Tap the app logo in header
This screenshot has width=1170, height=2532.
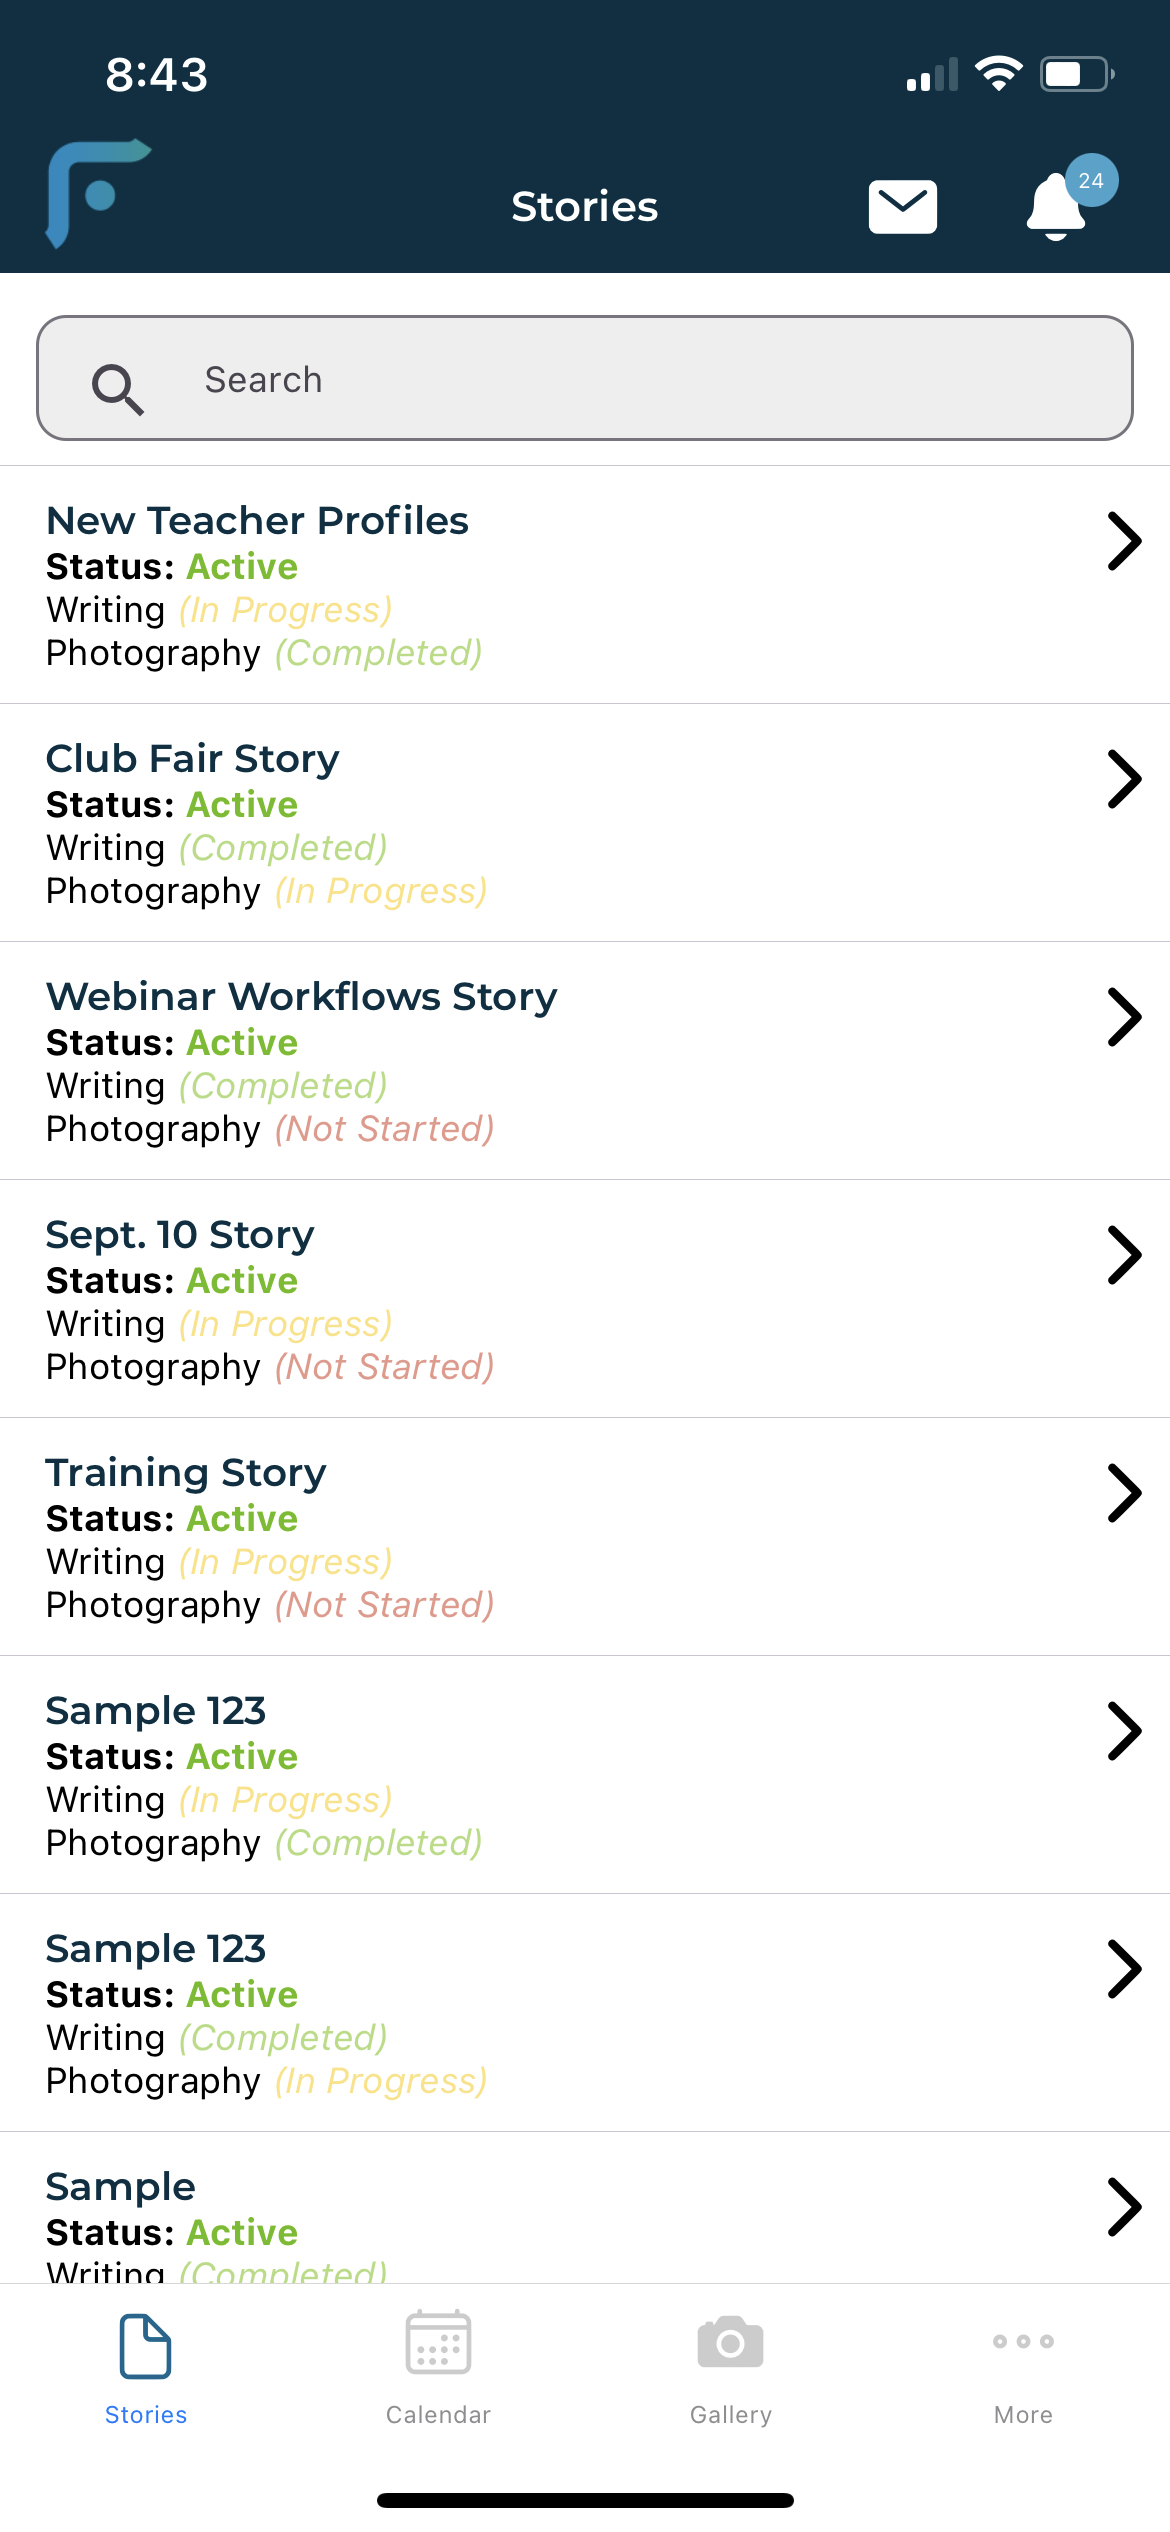[x=97, y=193]
